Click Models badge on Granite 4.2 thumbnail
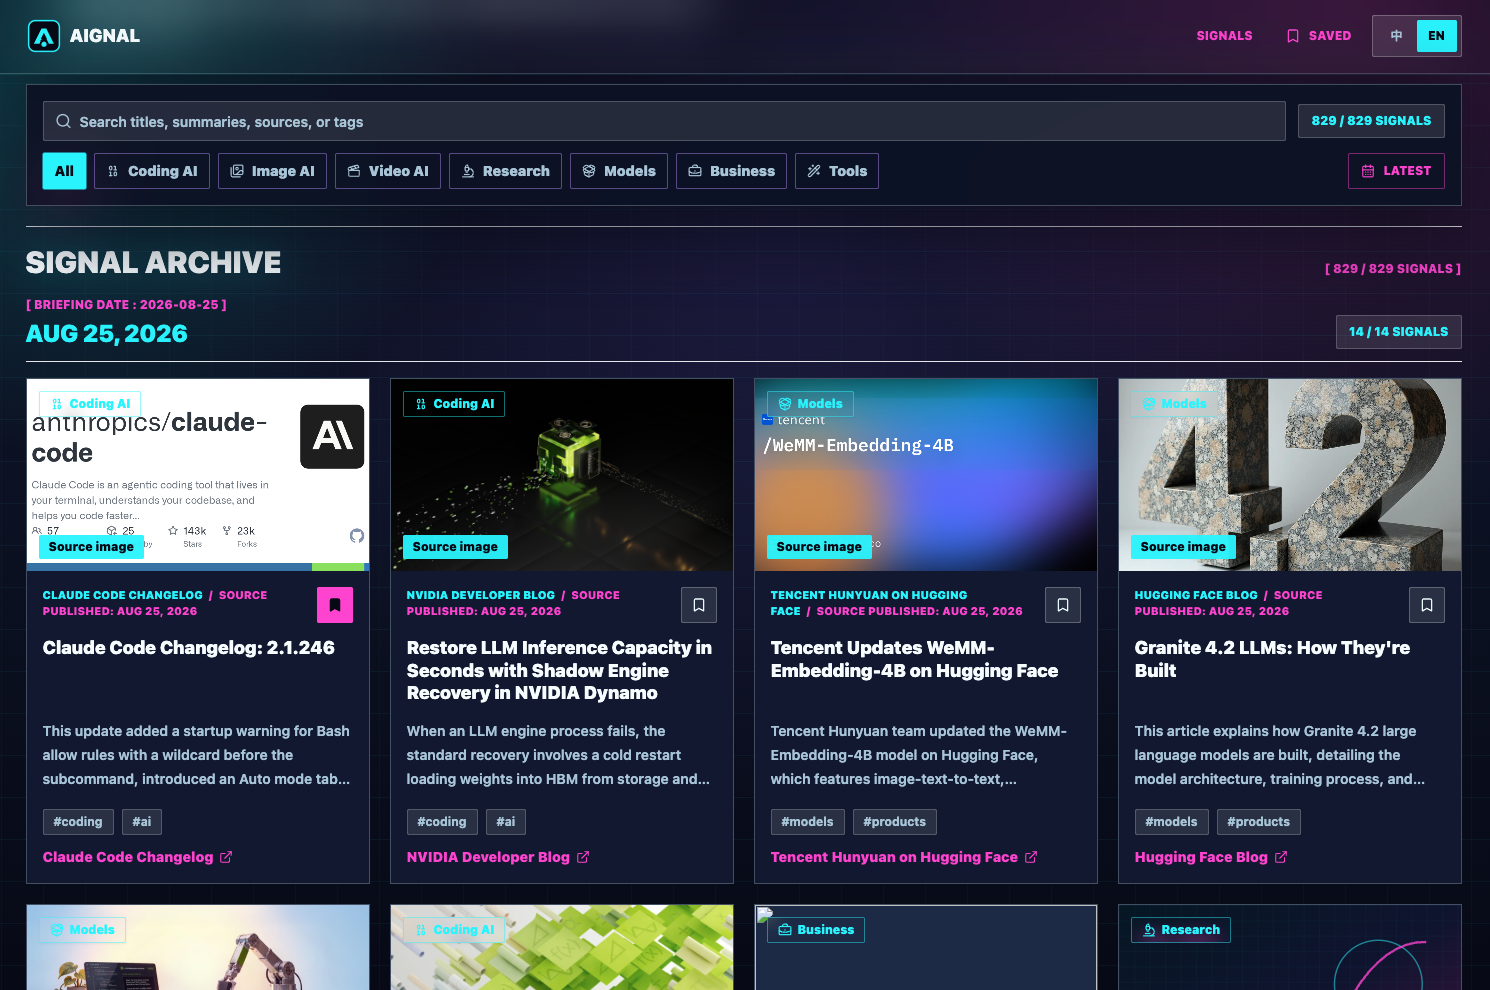 point(1174,404)
